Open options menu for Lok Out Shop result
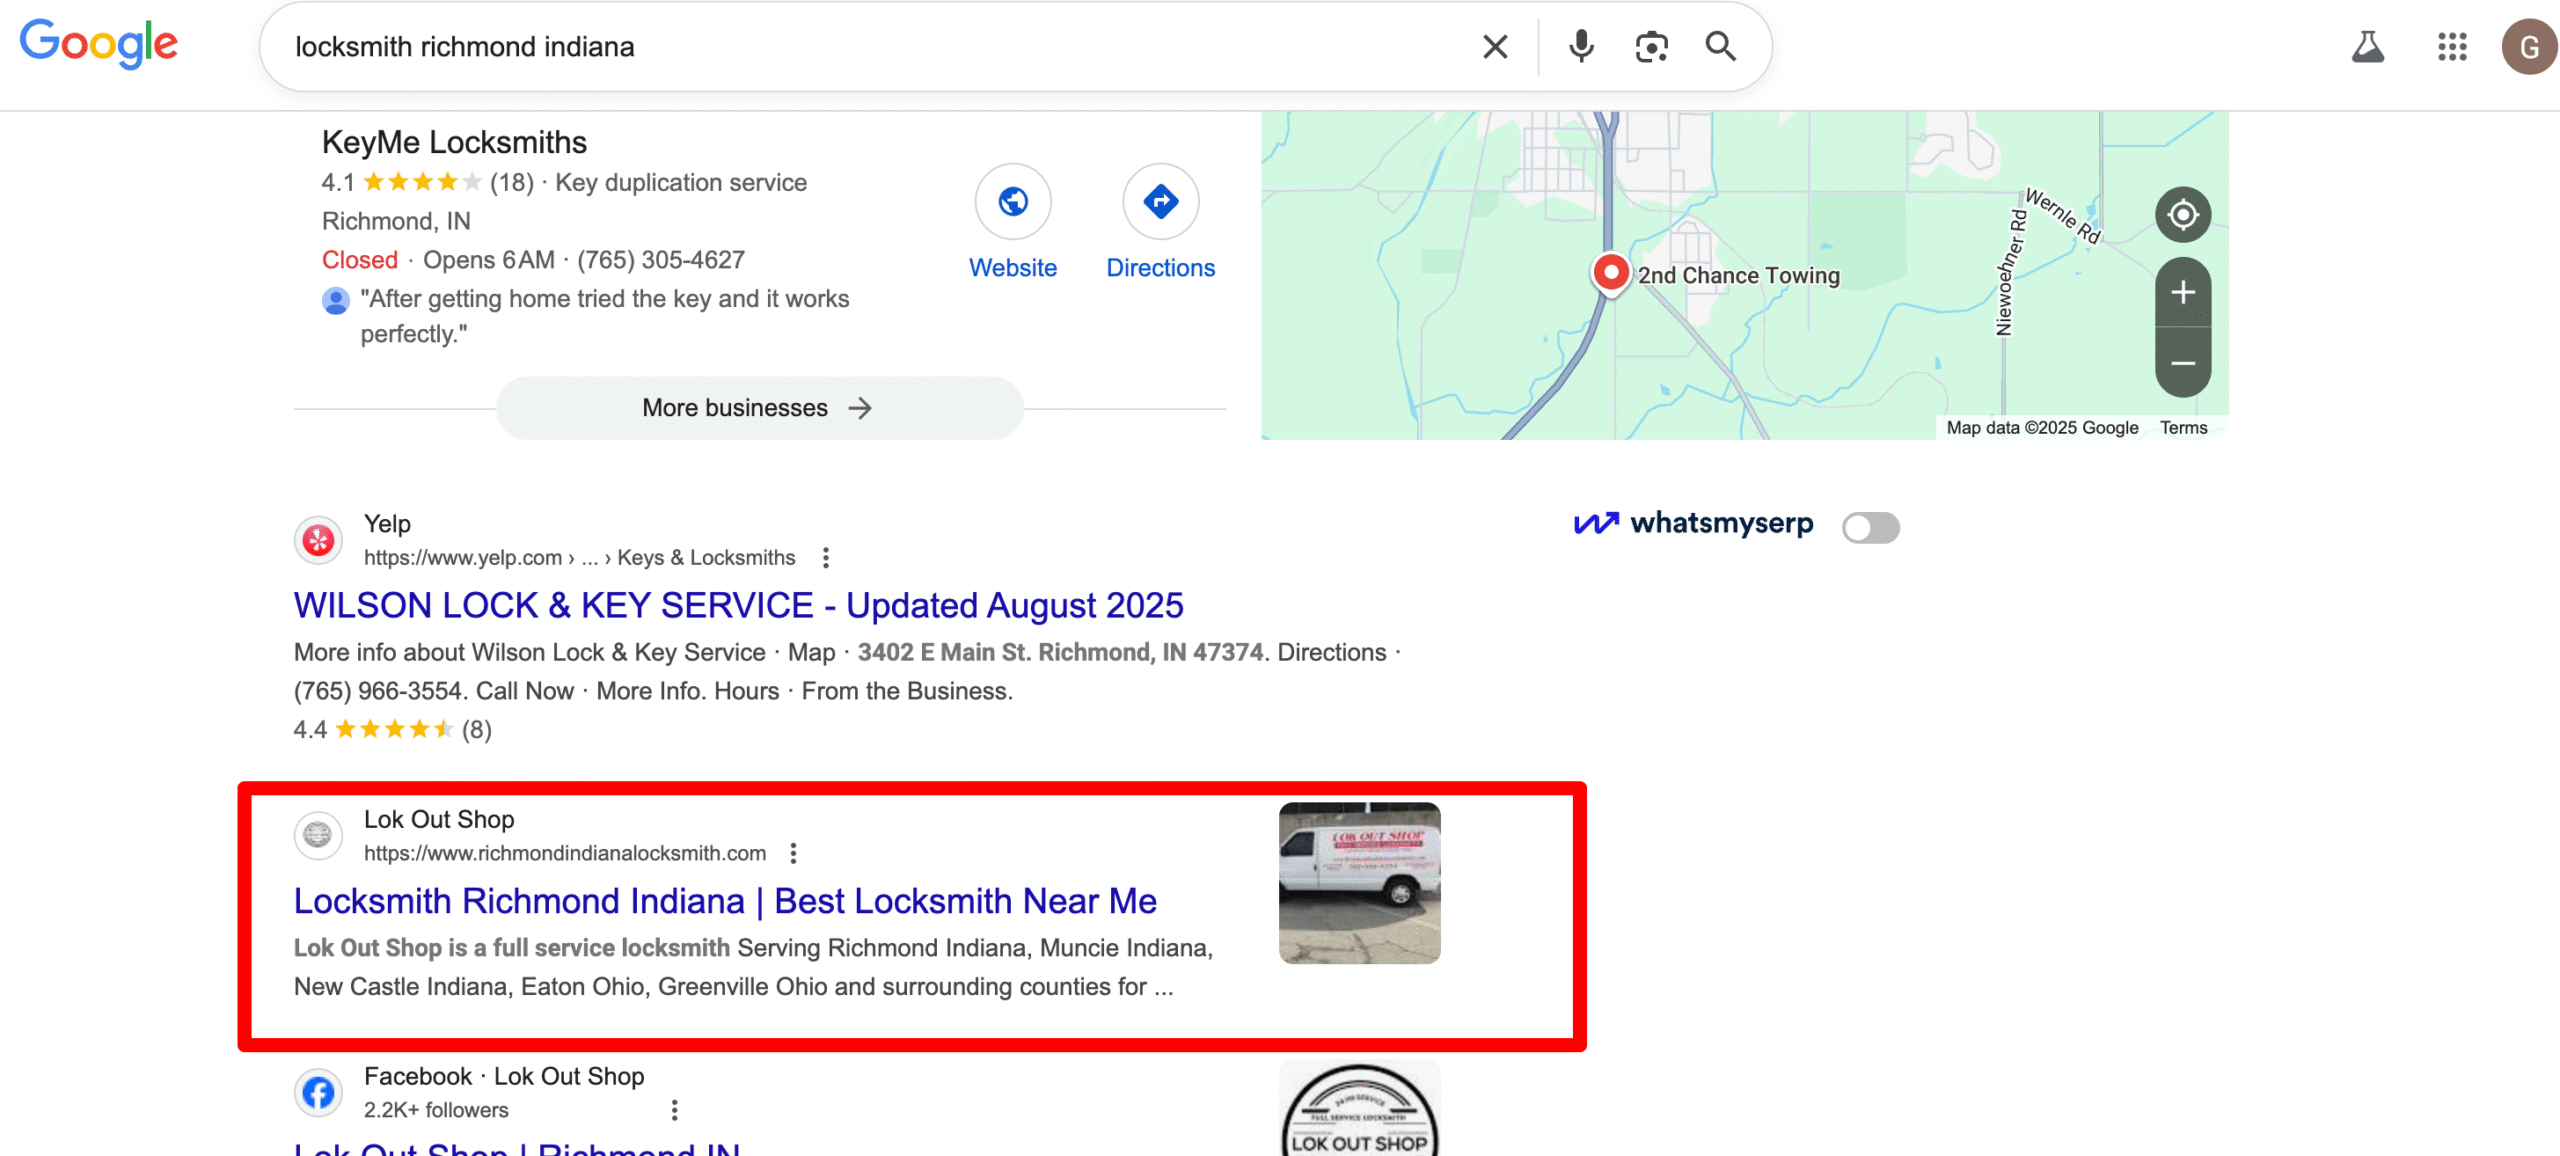 [x=794, y=853]
